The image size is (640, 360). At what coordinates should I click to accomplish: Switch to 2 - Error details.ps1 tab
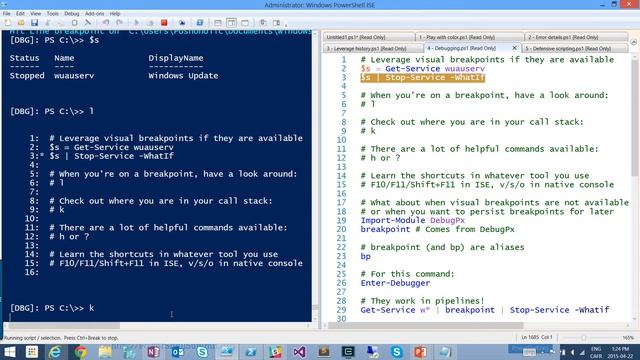click(x=576, y=37)
